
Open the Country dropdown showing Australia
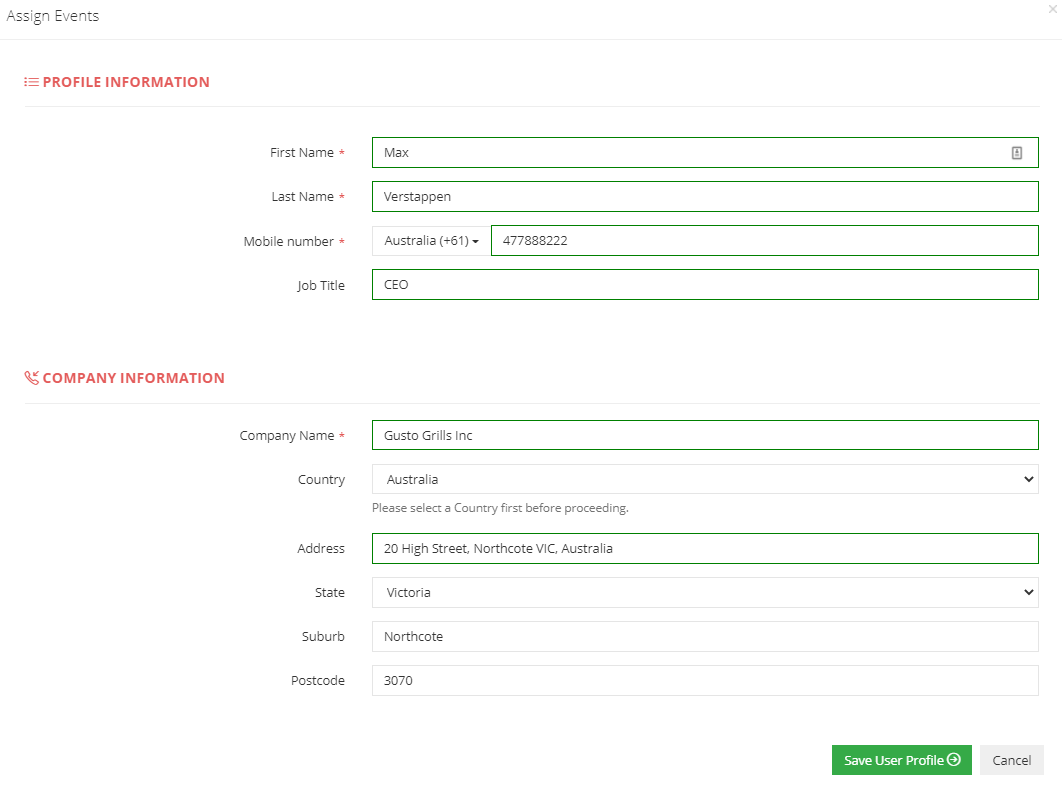pyautogui.click(x=705, y=479)
